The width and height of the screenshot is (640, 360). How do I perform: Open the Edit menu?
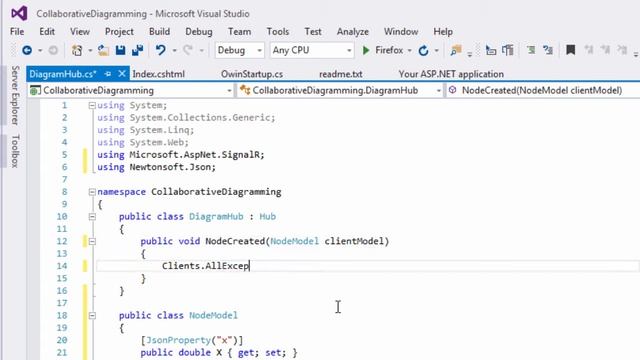tap(47, 31)
